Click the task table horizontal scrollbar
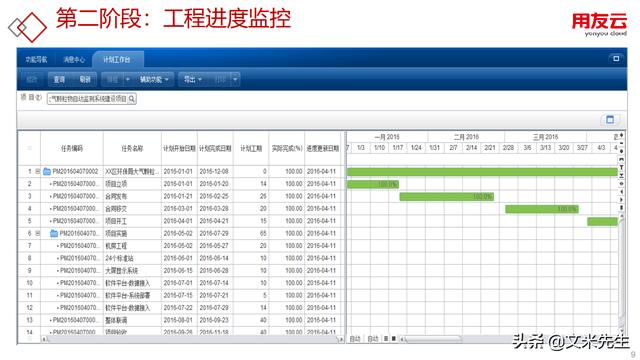 (x=192, y=339)
